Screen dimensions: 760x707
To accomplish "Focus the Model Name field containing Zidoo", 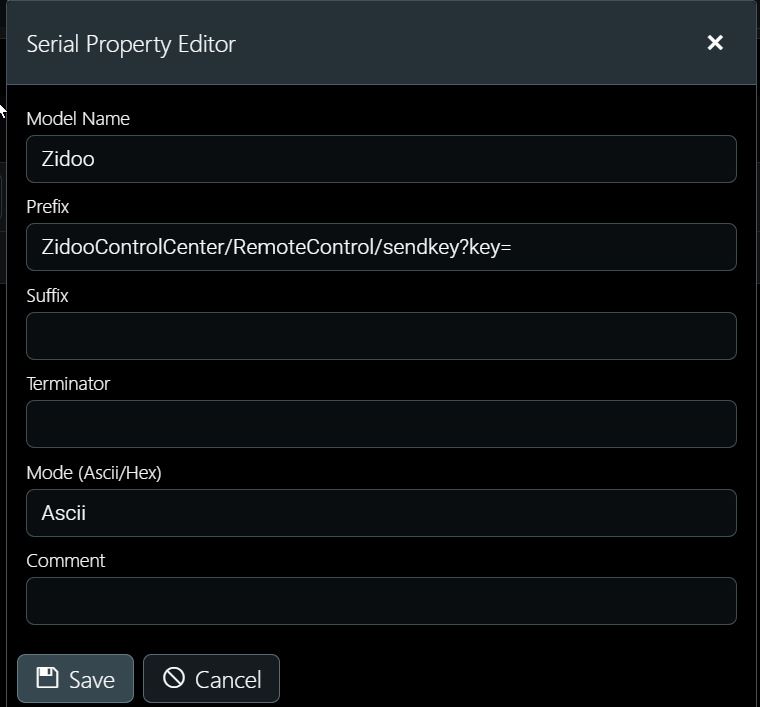I will (381, 159).
